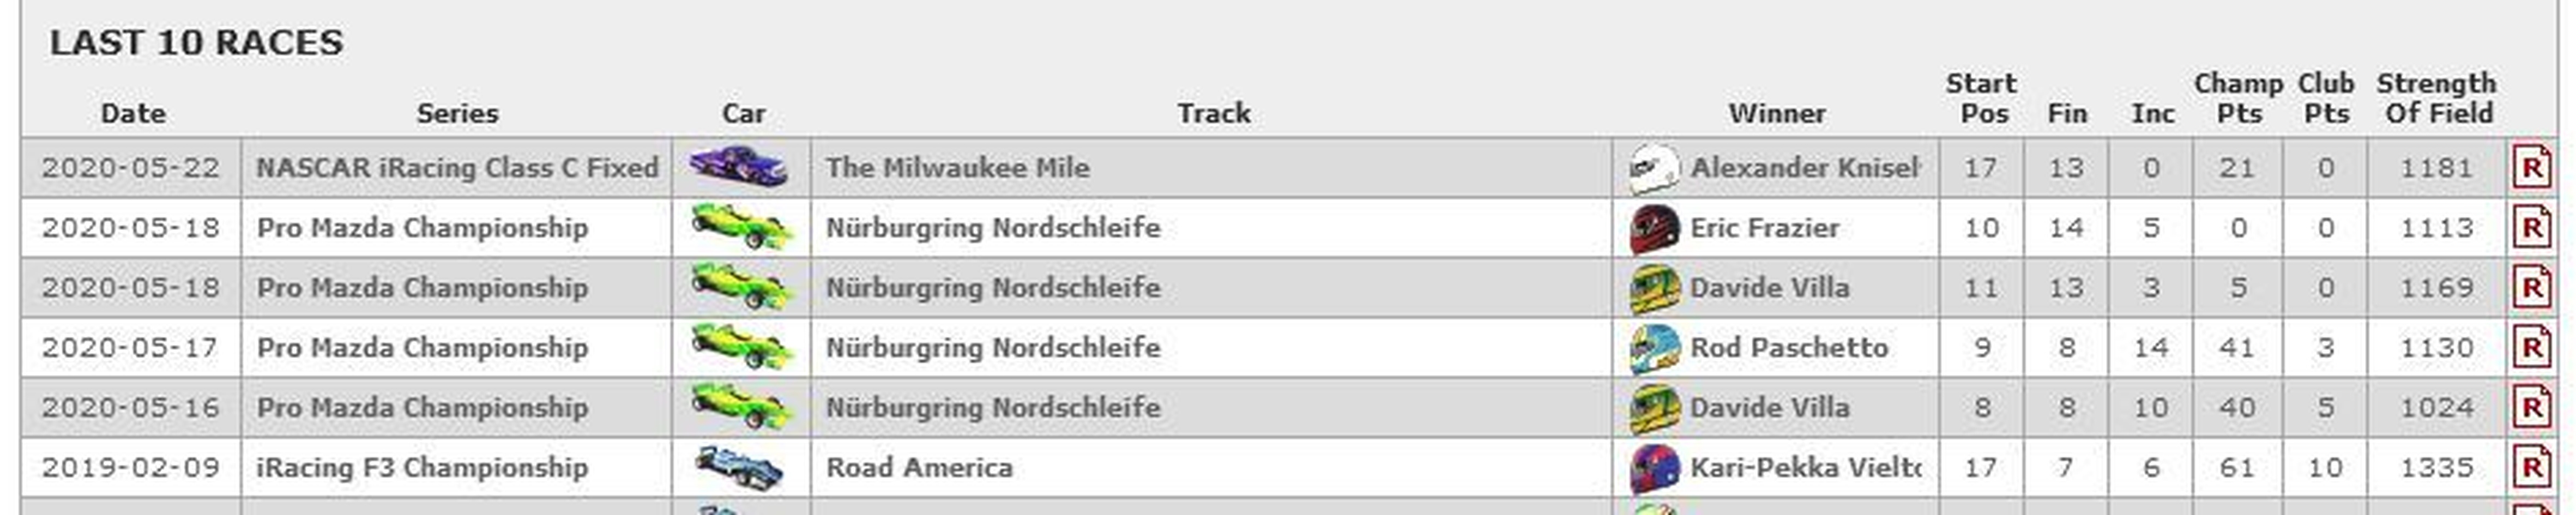Select The Milwaukee Mile track link
2576x515 pixels.
pos(957,167)
